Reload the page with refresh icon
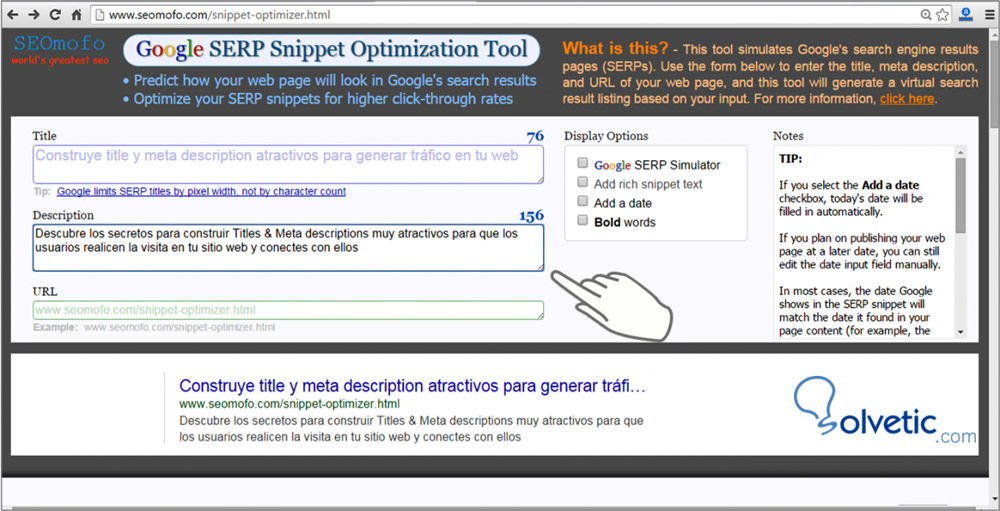This screenshot has width=1000, height=511. point(55,15)
